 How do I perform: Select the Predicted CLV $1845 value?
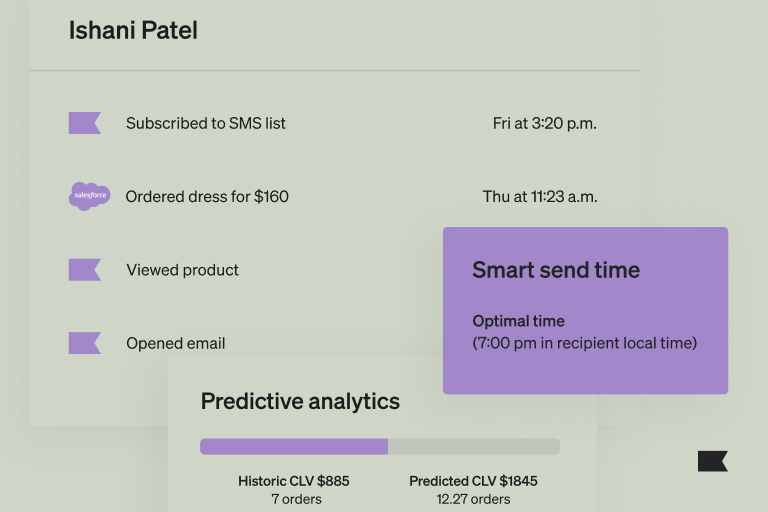pyautogui.click(x=473, y=481)
